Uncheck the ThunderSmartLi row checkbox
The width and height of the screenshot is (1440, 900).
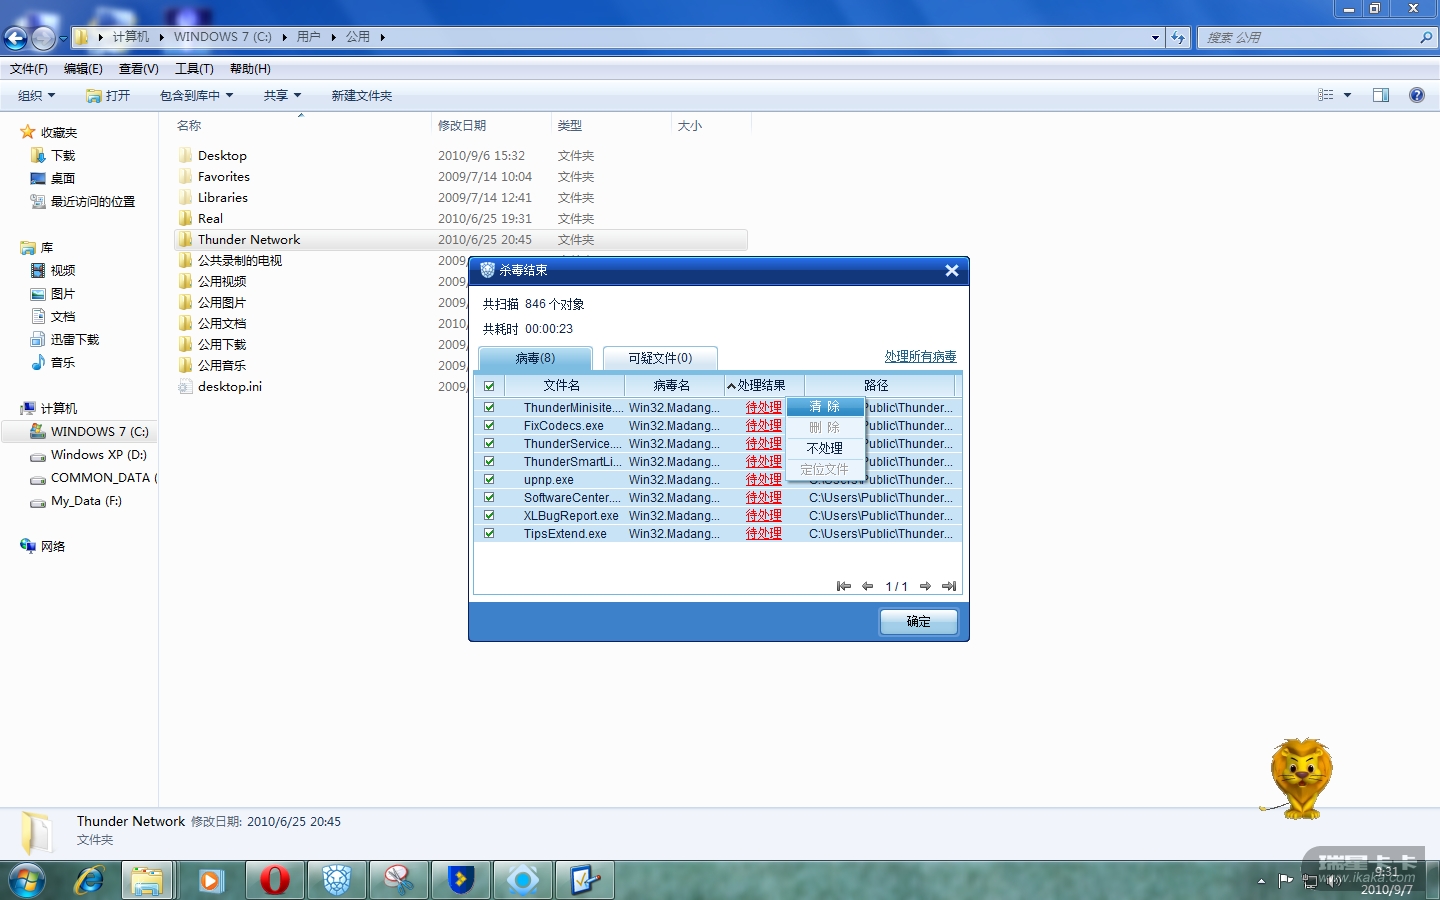coord(489,462)
